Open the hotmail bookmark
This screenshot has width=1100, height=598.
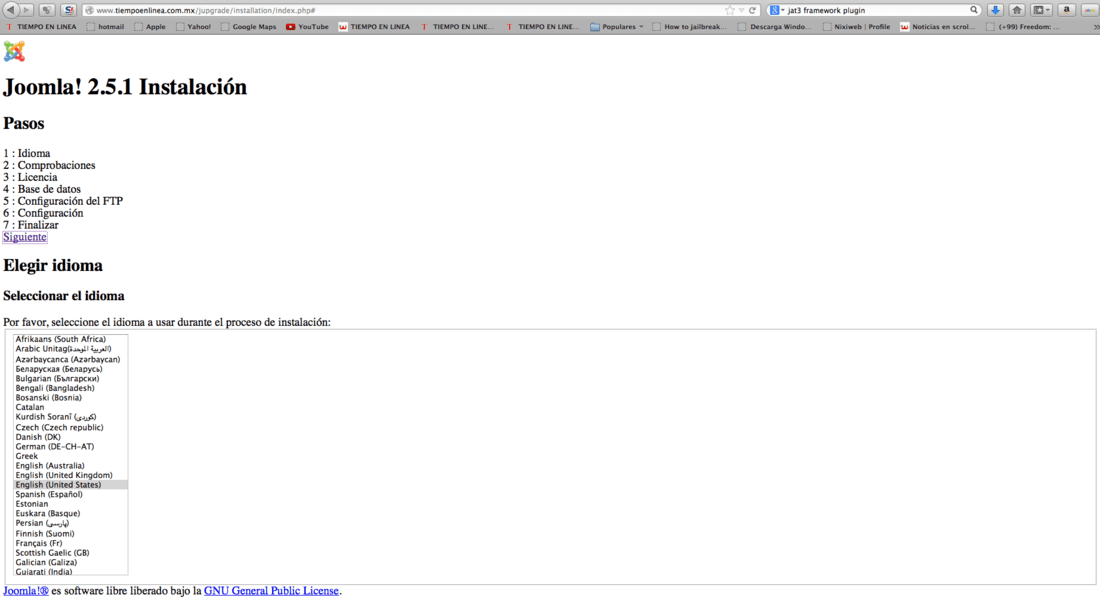click(105, 27)
